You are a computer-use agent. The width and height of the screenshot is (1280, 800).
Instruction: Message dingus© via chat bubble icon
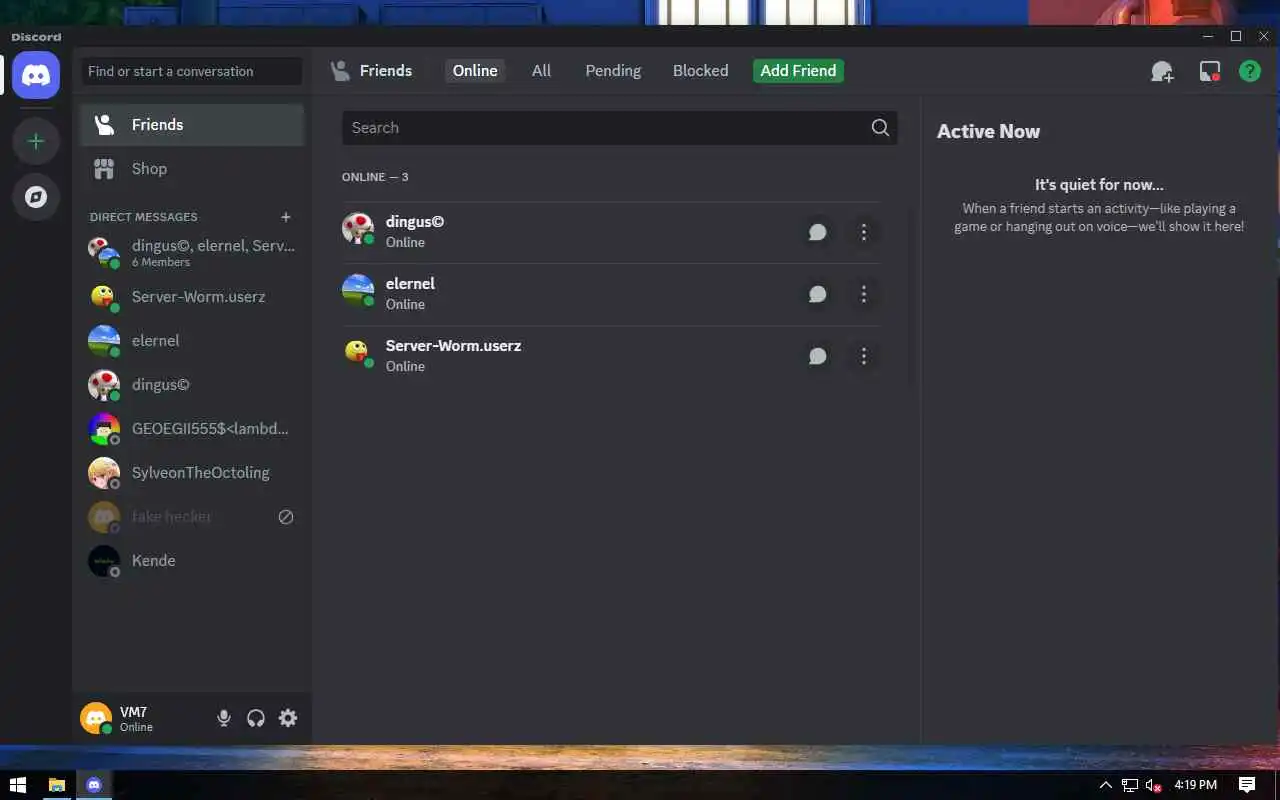click(818, 232)
